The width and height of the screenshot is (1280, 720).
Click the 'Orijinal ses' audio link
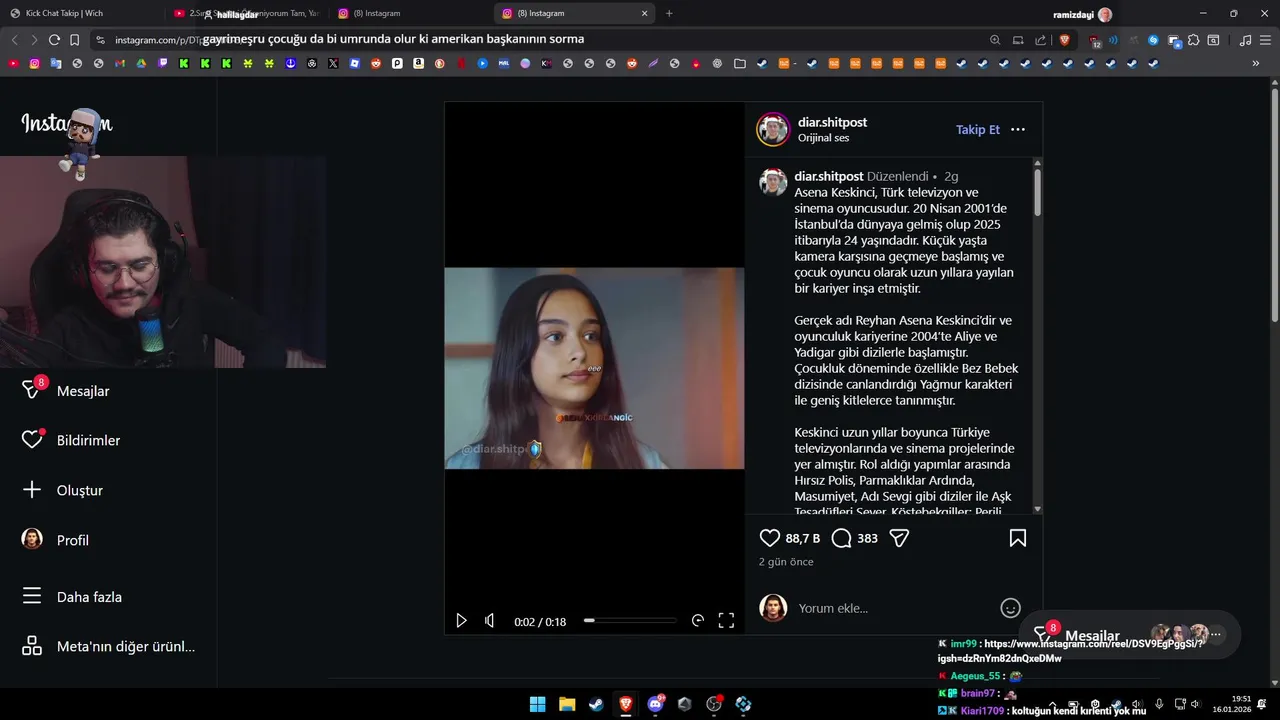pyautogui.click(x=823, y=138)
